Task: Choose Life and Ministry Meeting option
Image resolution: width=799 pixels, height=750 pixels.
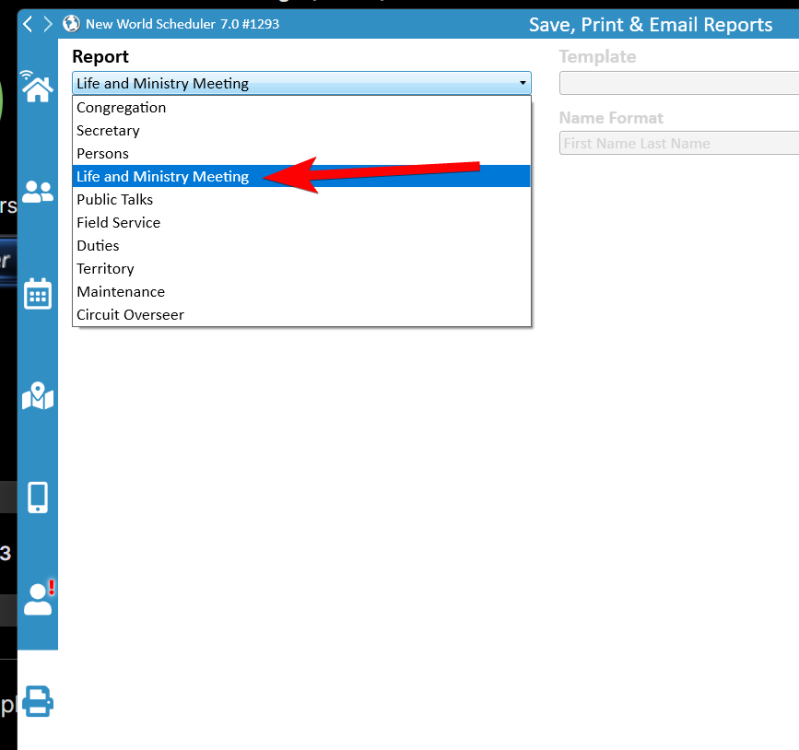Action: pyautogui.click(x=162, y=177)
